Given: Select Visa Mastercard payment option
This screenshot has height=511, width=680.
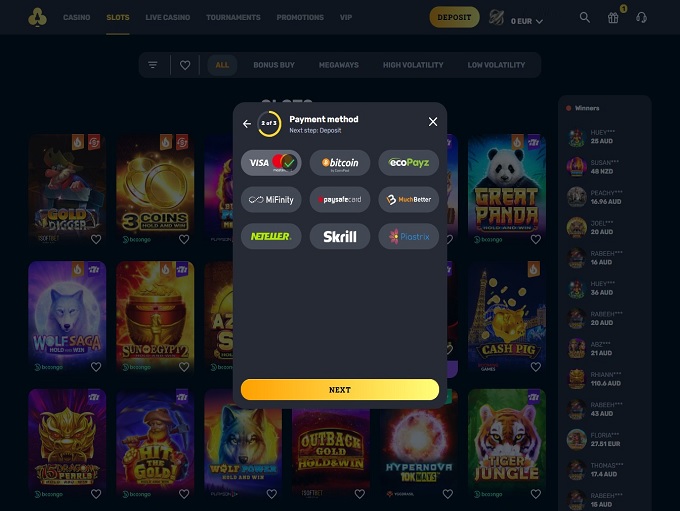Looking at the screenshot, I should [271, 163].
